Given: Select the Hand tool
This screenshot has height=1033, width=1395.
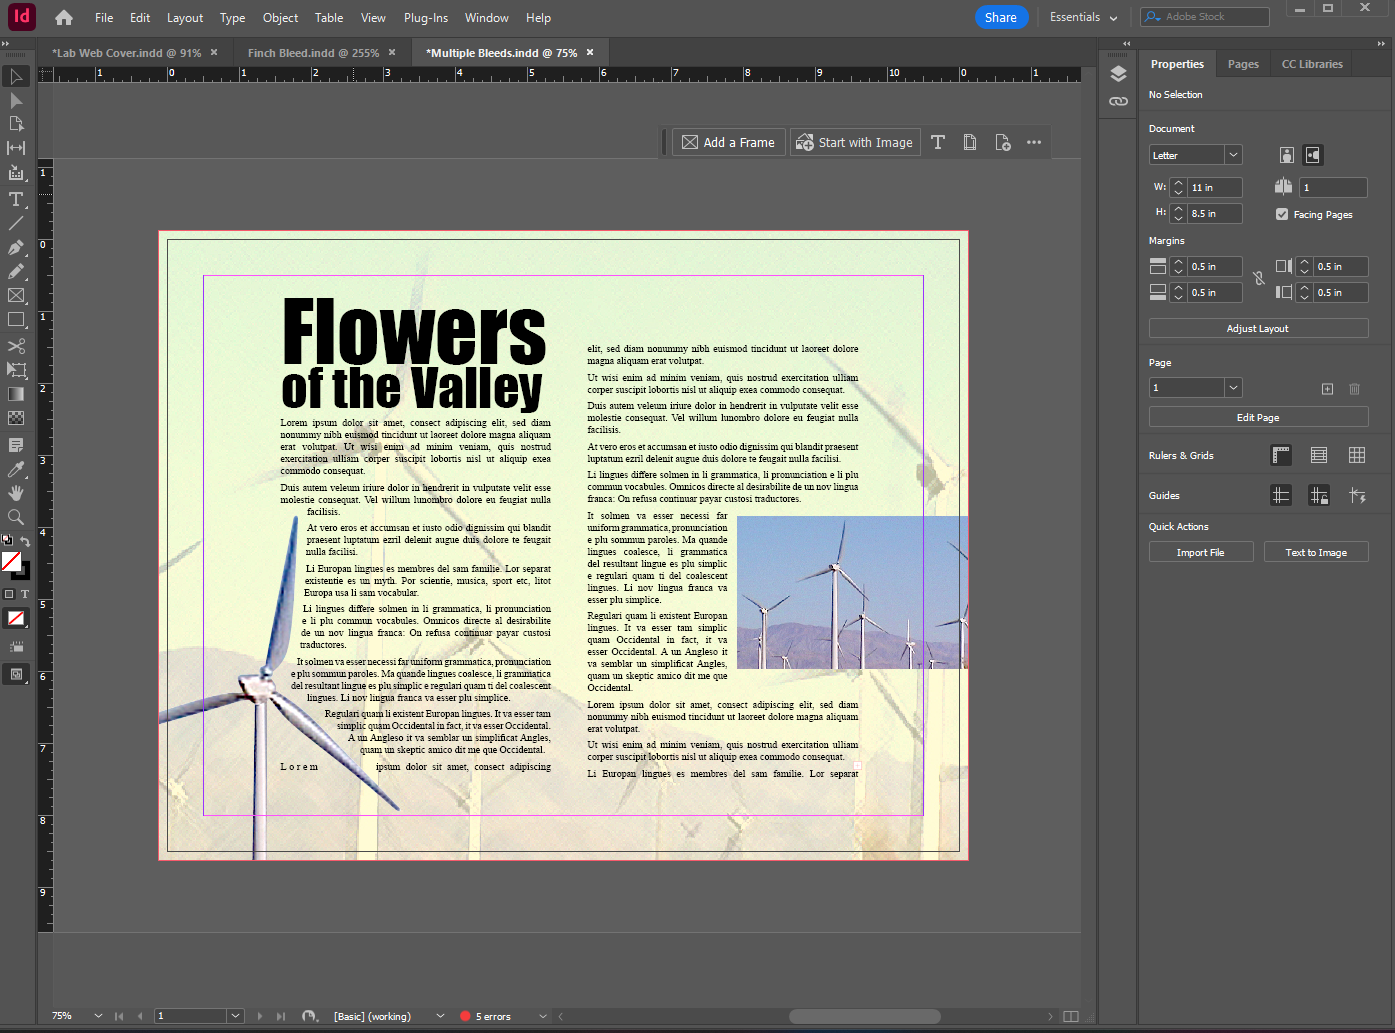Looking at the screenshot, I should [16, 493].
